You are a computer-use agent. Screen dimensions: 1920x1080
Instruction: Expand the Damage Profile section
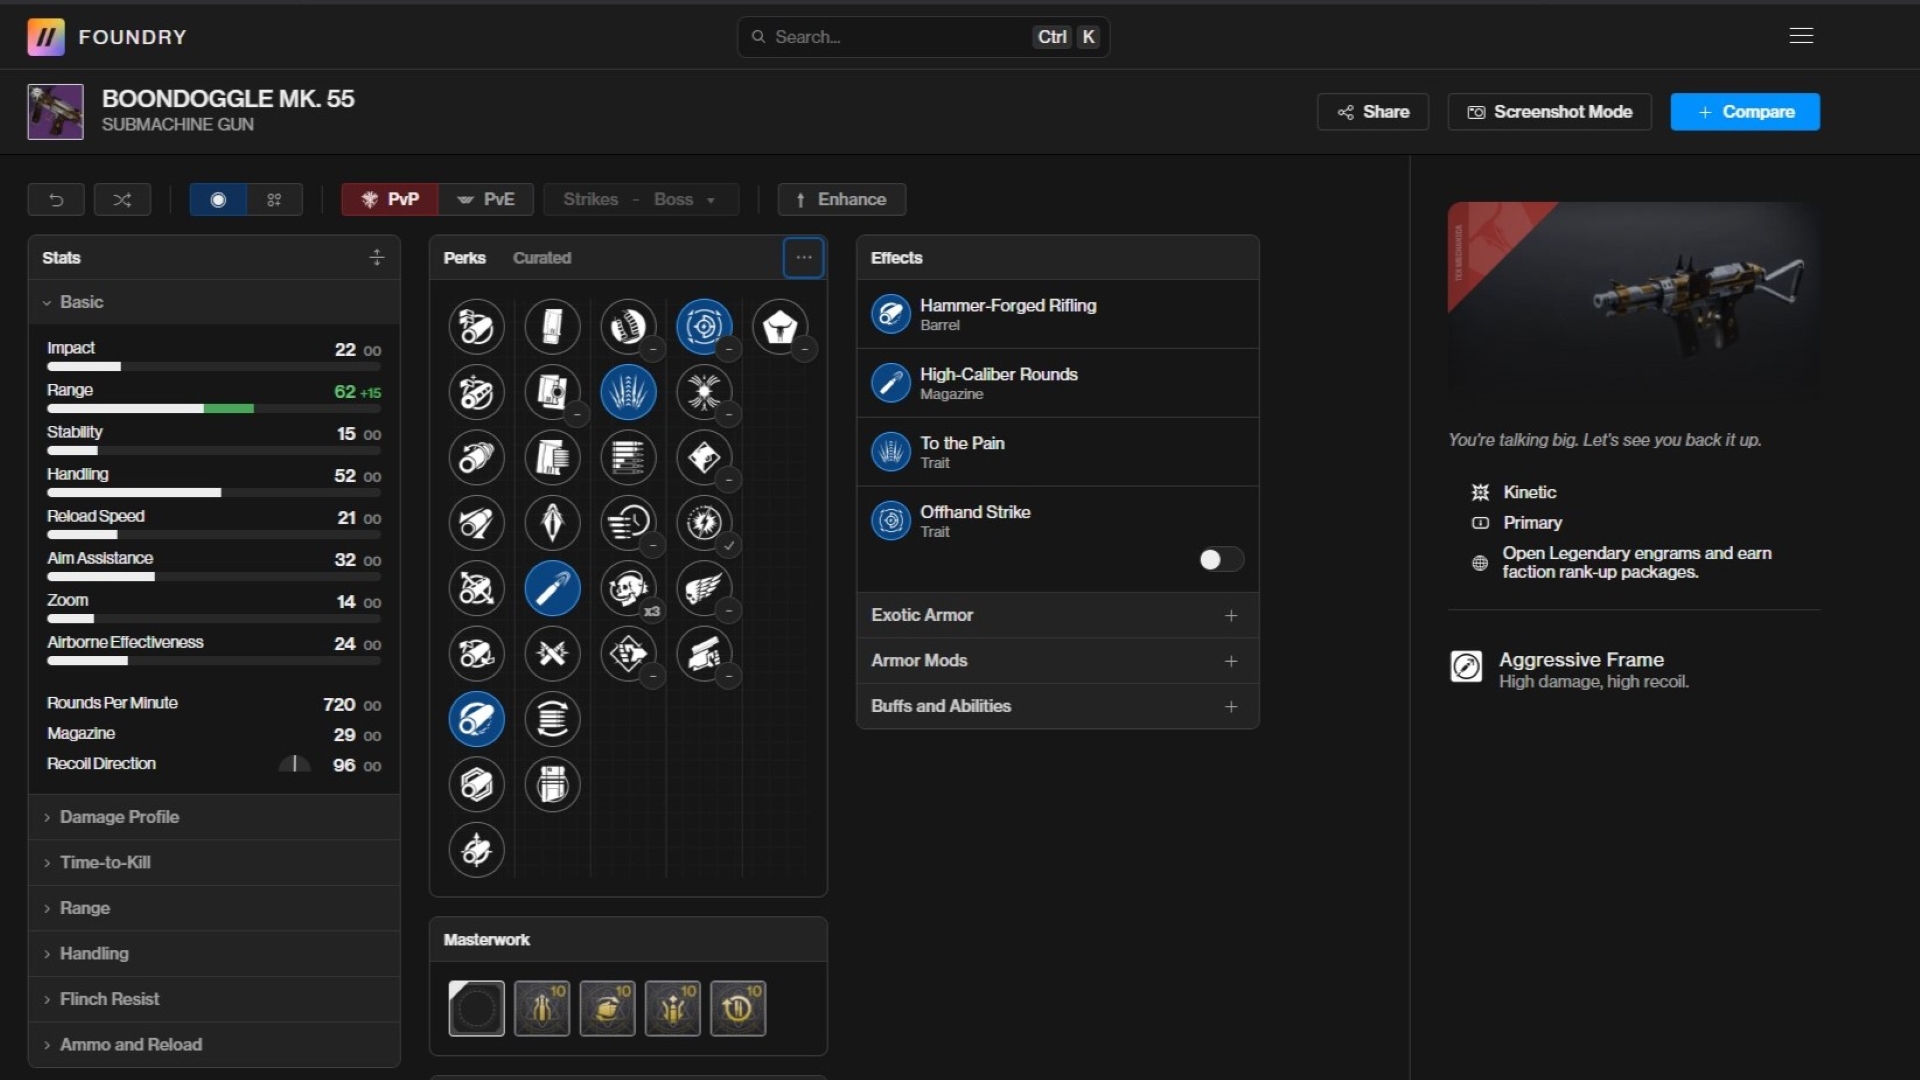[119, 817]
